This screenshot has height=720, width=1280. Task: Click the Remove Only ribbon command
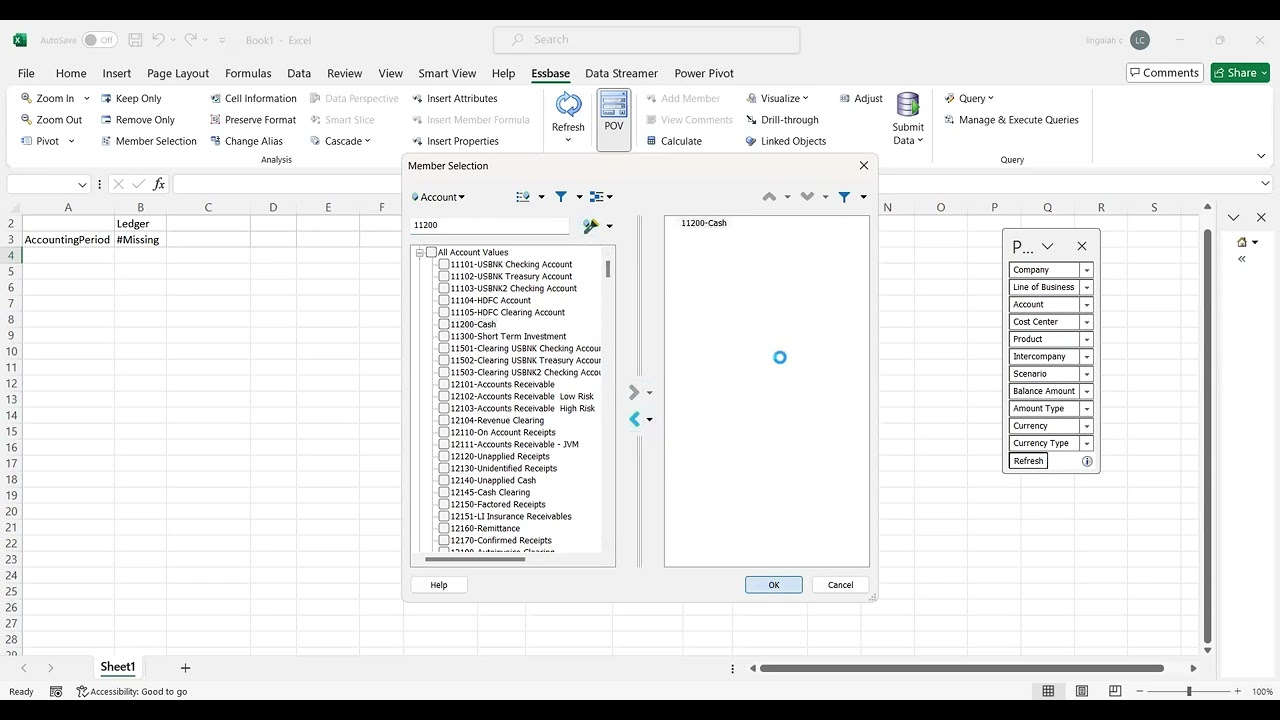click(x=137, y=119)
